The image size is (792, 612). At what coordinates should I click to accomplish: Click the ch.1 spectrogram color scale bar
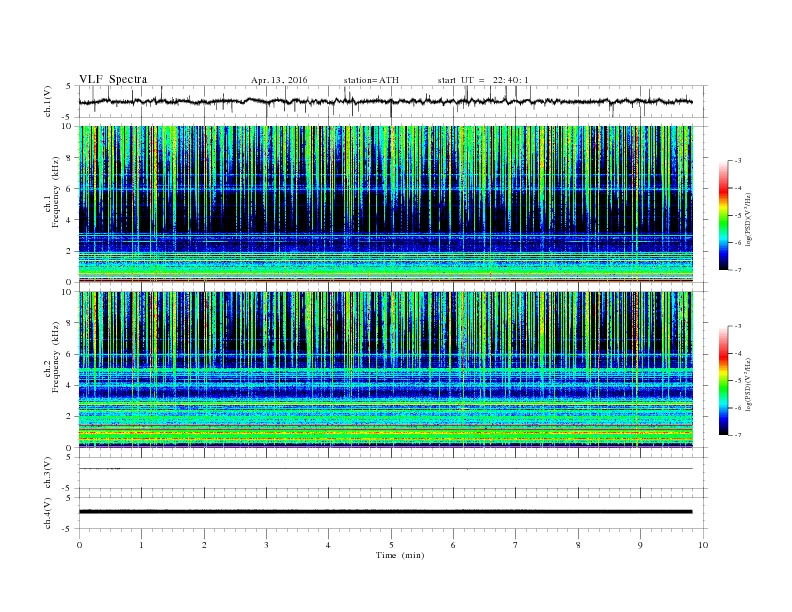click(x=723, y=216)
